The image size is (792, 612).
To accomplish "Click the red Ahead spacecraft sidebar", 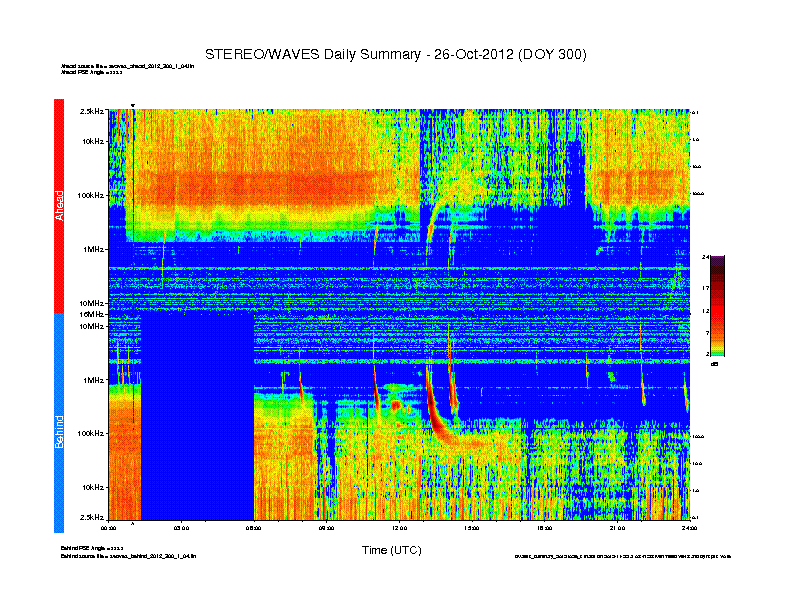I will coord(59,206).
